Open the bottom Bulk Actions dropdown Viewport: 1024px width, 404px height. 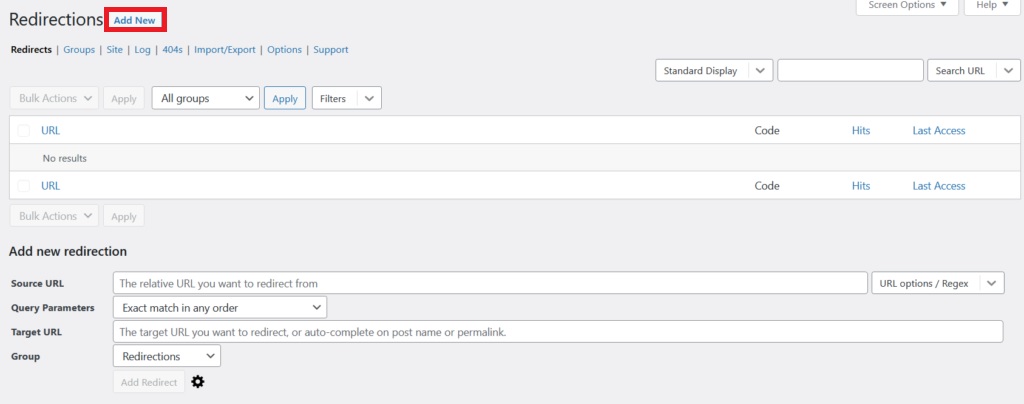(x=54, y=216)
